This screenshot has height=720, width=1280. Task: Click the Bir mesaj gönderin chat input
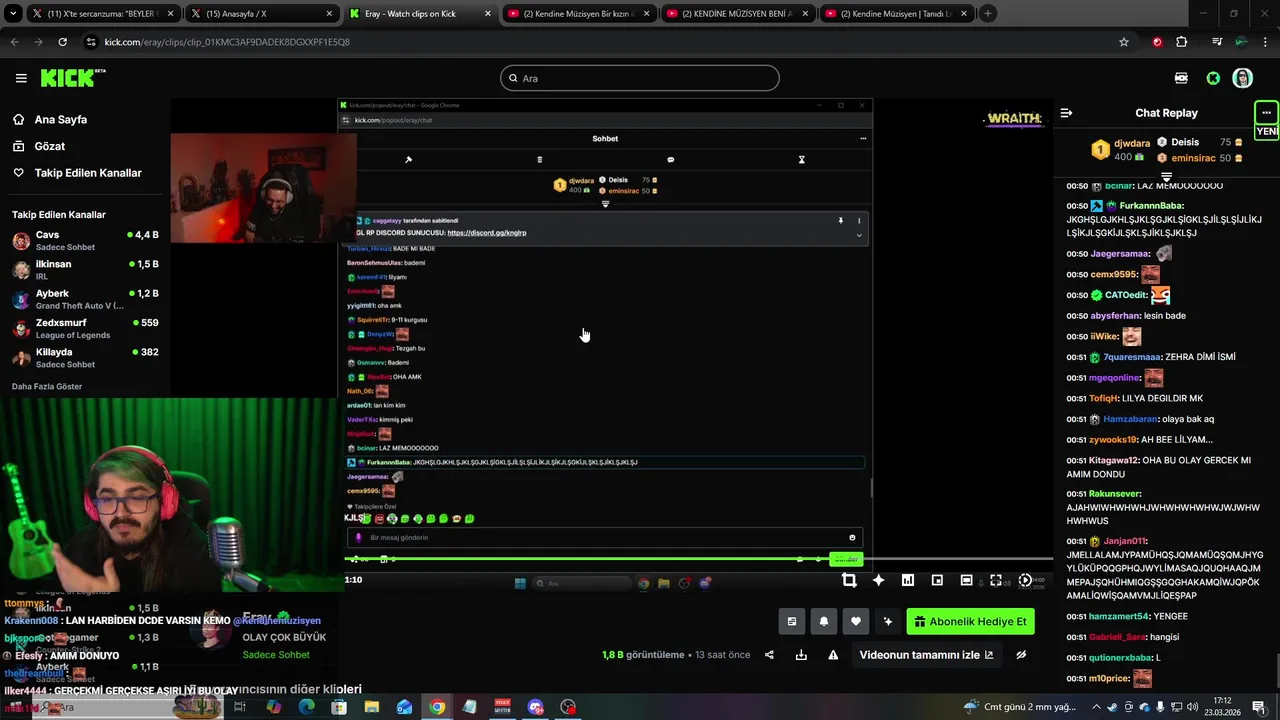click(604, 538)
